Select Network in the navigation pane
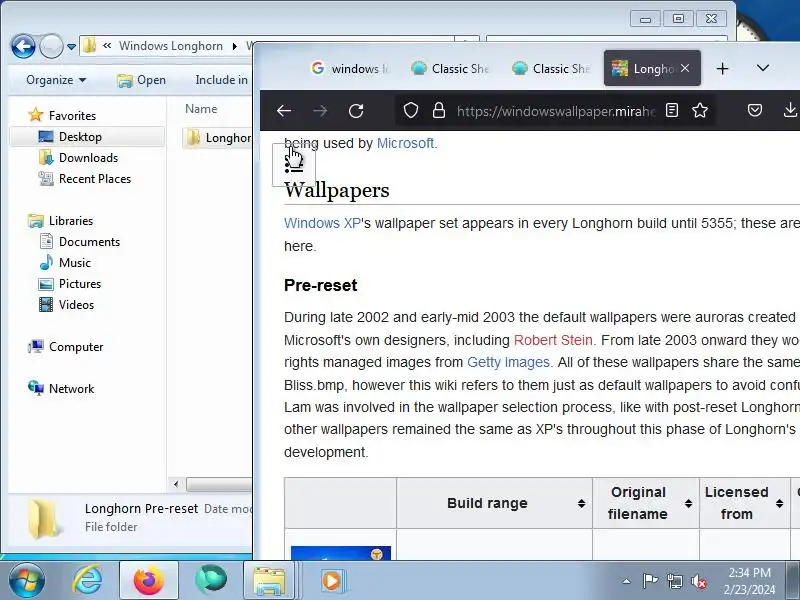Image resolution: width=800 pixels, height=600 pixels. tap(71, 389)
